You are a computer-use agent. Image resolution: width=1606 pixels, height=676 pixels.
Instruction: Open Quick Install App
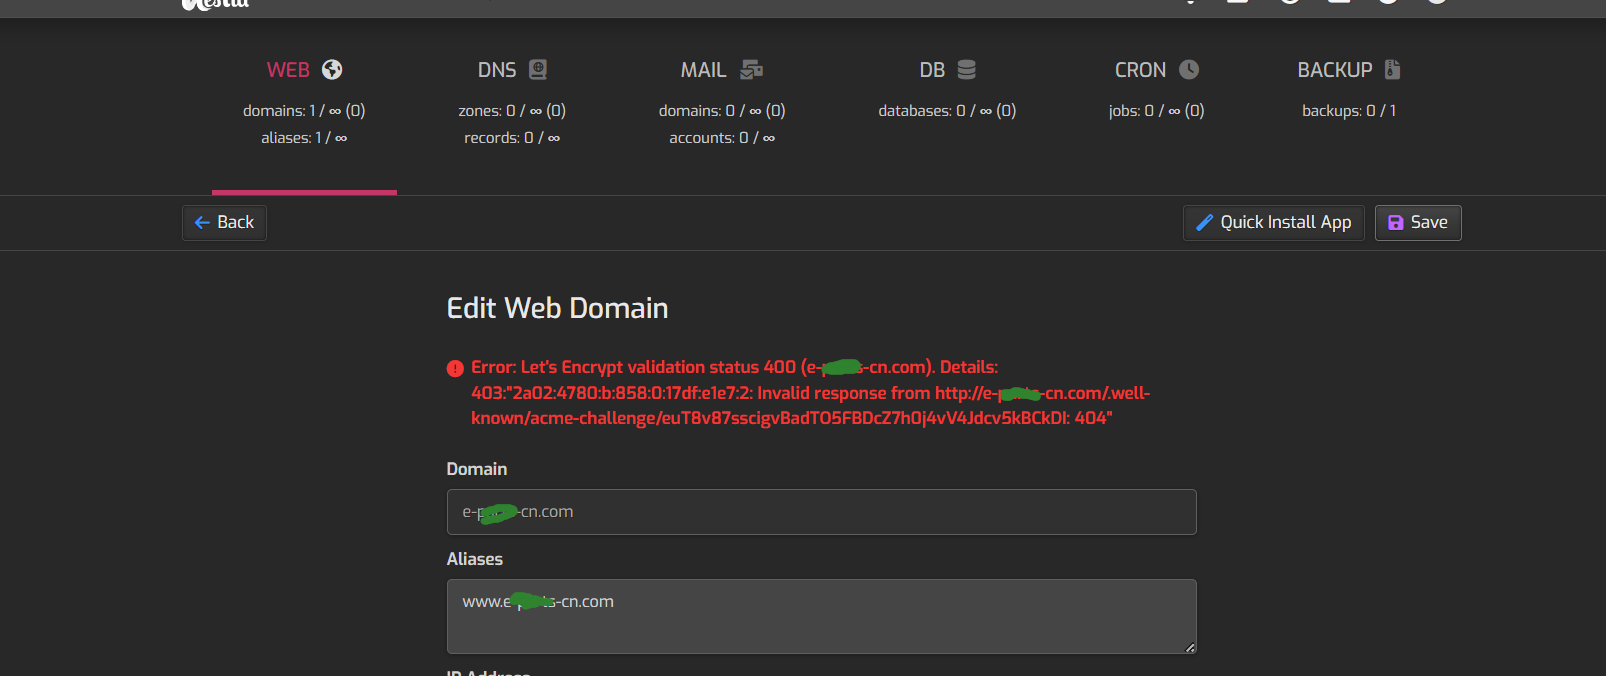point(1273,222)
